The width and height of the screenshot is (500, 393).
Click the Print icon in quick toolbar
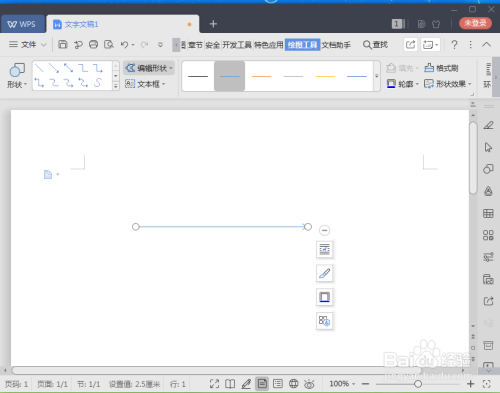[x=93, y=44]
